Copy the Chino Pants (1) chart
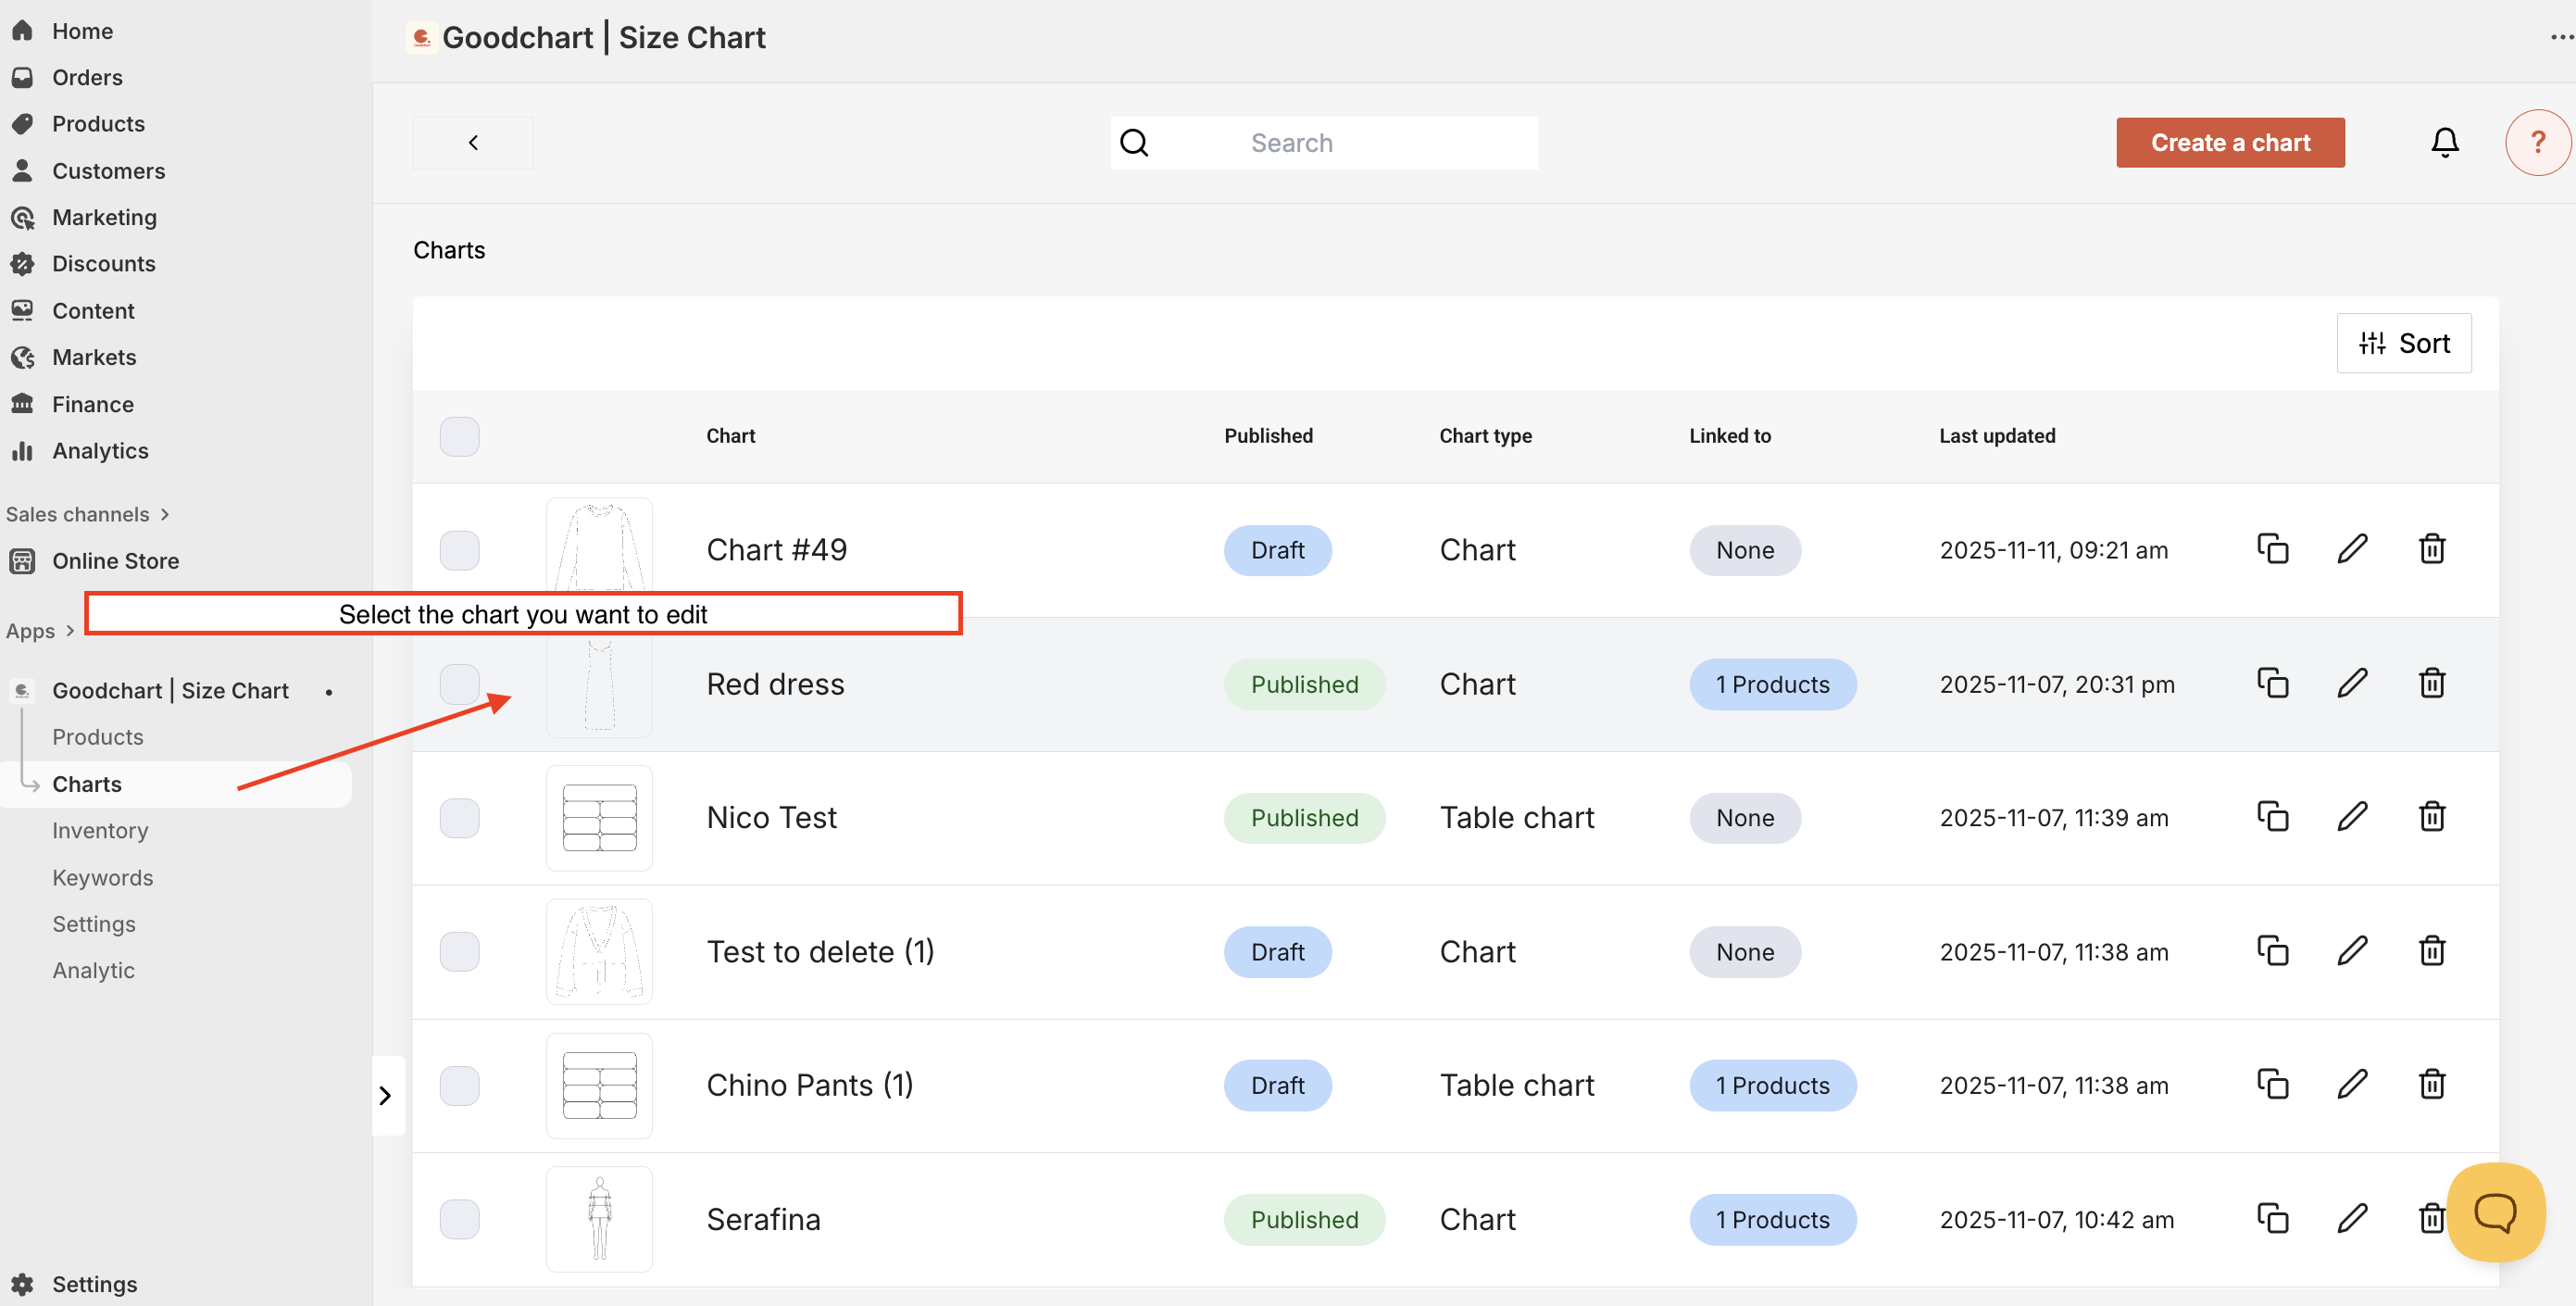The image size is (2576, 1306). pos(2272,1084)
